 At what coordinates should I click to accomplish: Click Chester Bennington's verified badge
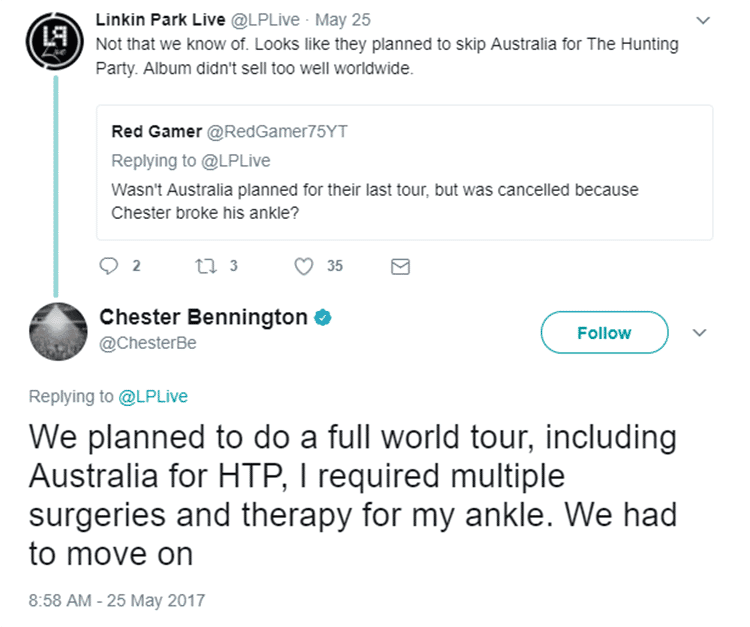click(x=323, y=318)
